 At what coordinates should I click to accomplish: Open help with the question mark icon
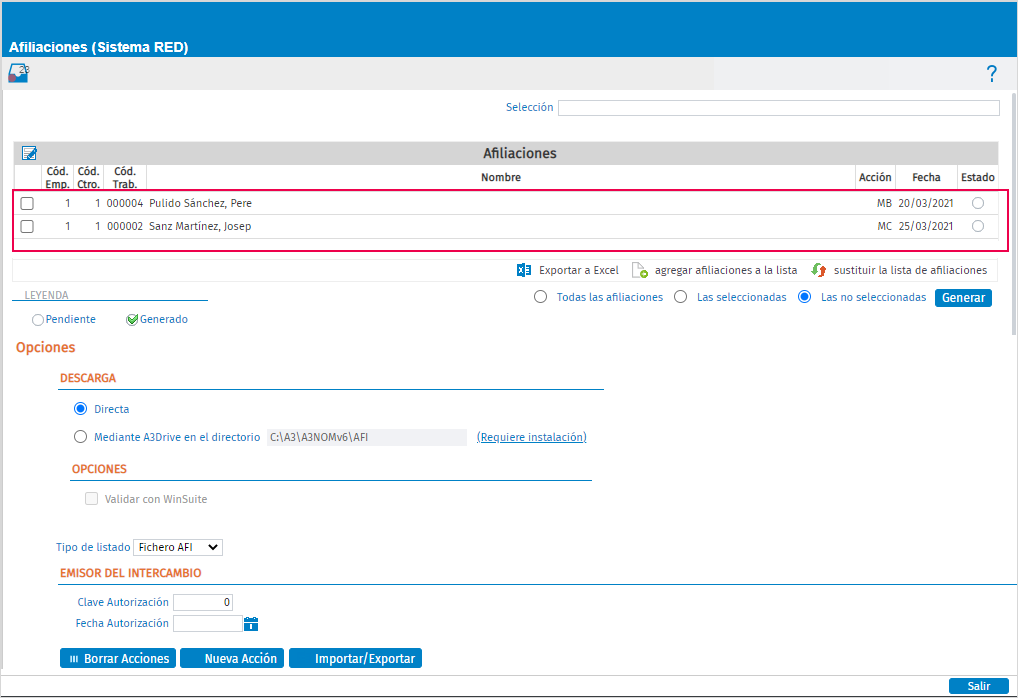point(991,73)
